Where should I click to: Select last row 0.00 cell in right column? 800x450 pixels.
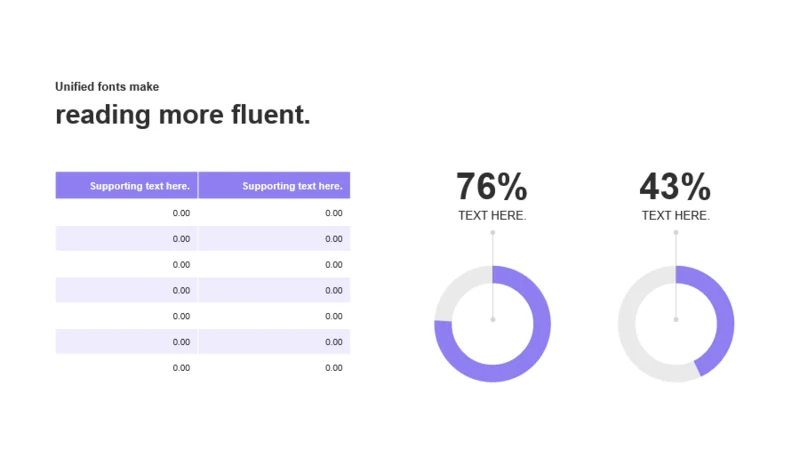(274, 368)
